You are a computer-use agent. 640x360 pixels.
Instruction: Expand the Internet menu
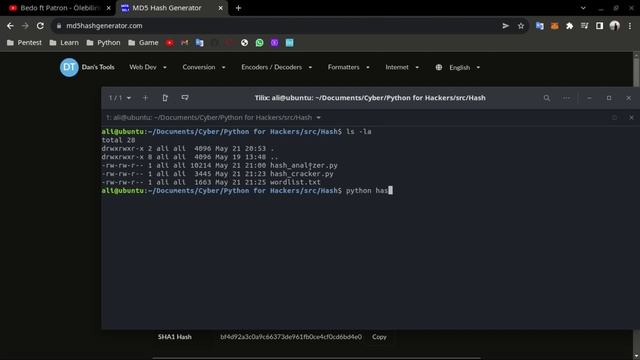point(402,67)
